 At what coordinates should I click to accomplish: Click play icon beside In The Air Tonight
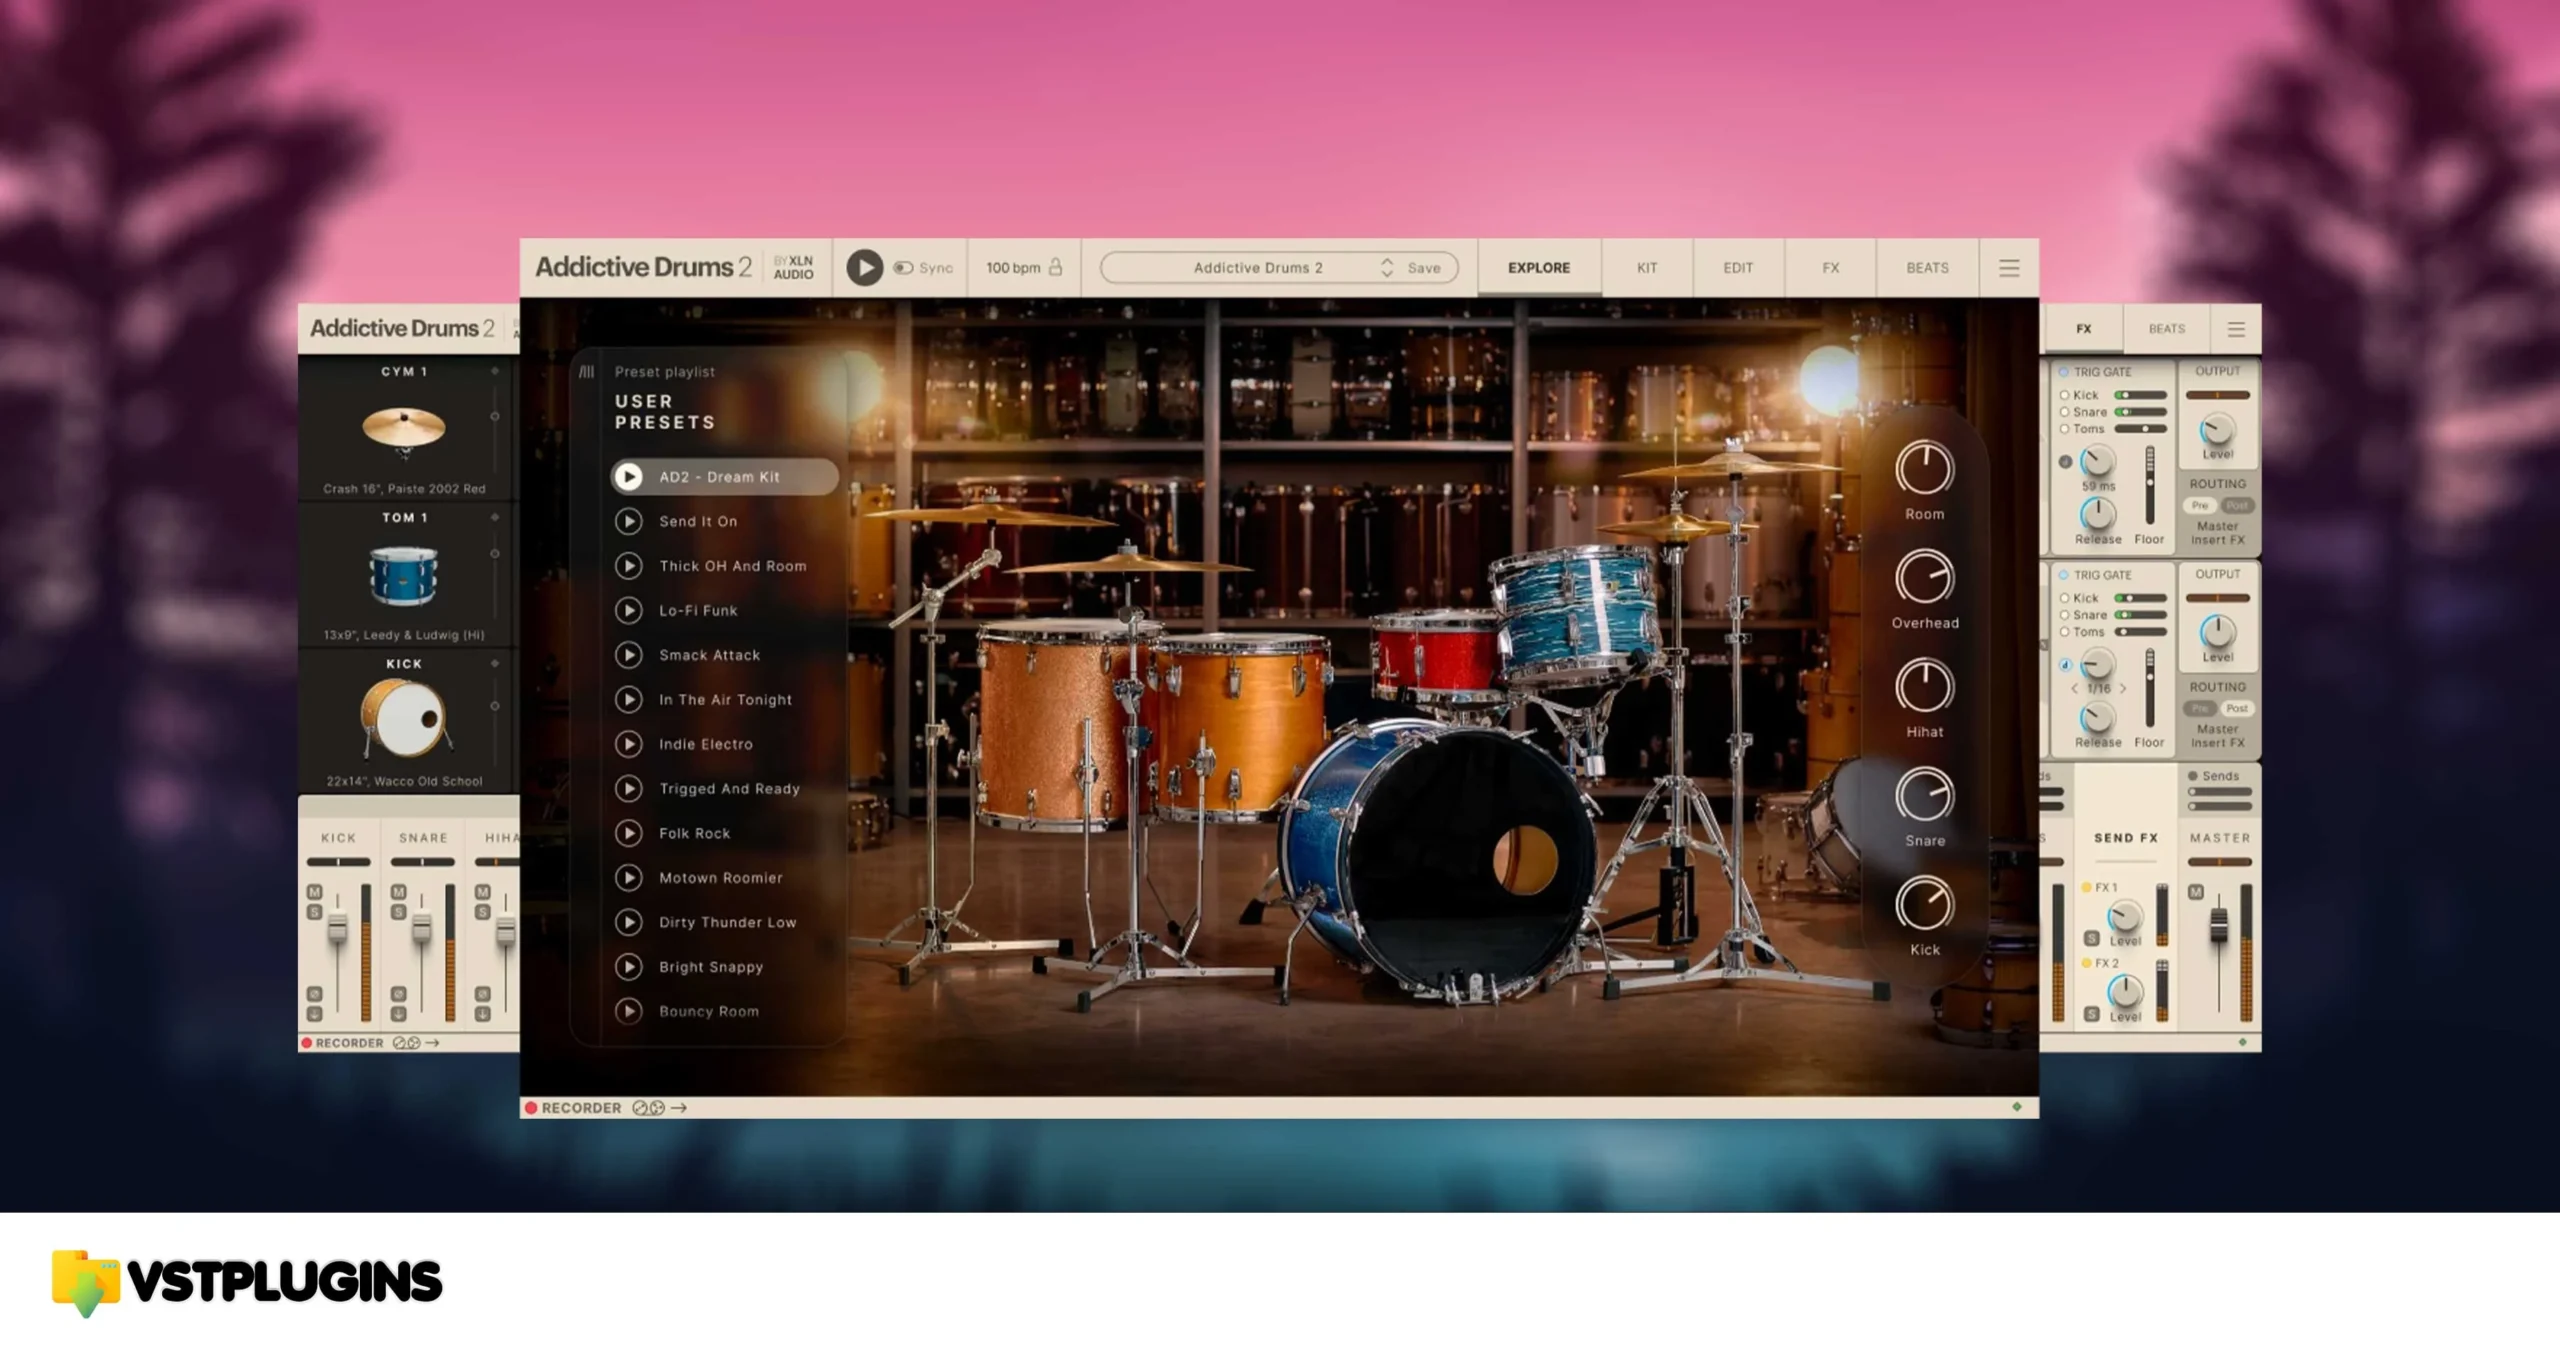point(628,699)
